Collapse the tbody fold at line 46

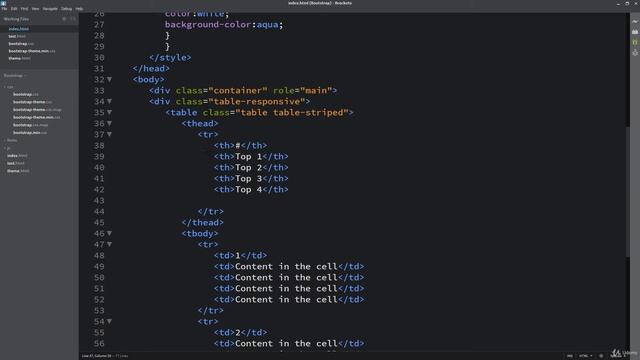pos(109,233)
